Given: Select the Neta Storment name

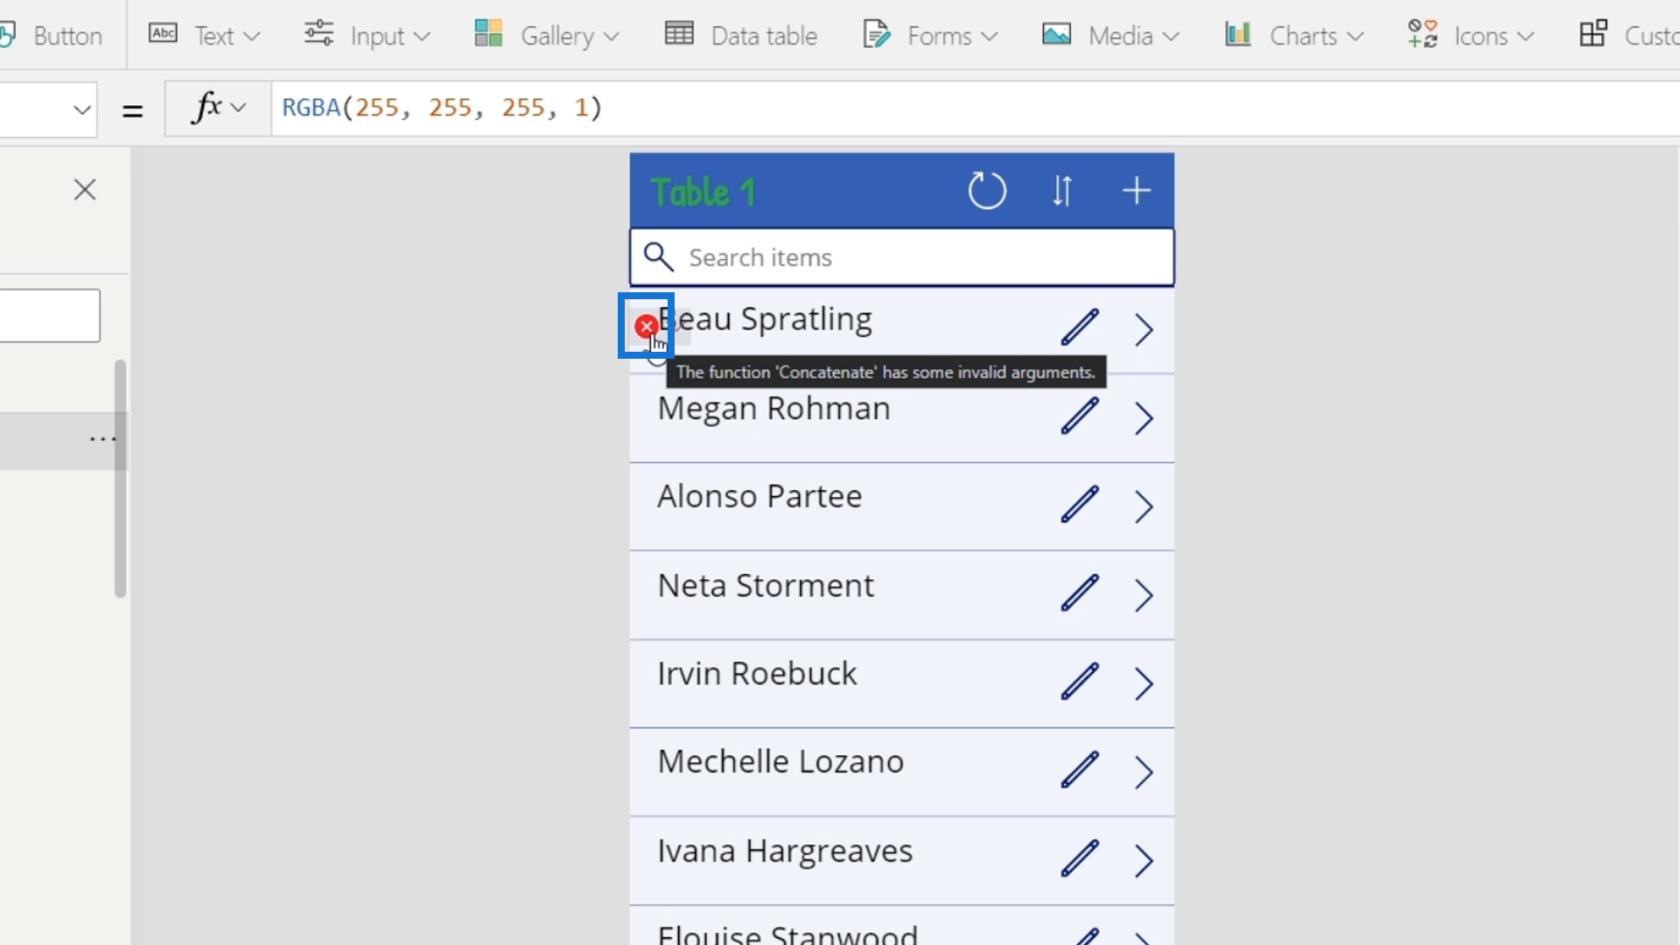Looking at the screenshot, I should pos(766,586).
